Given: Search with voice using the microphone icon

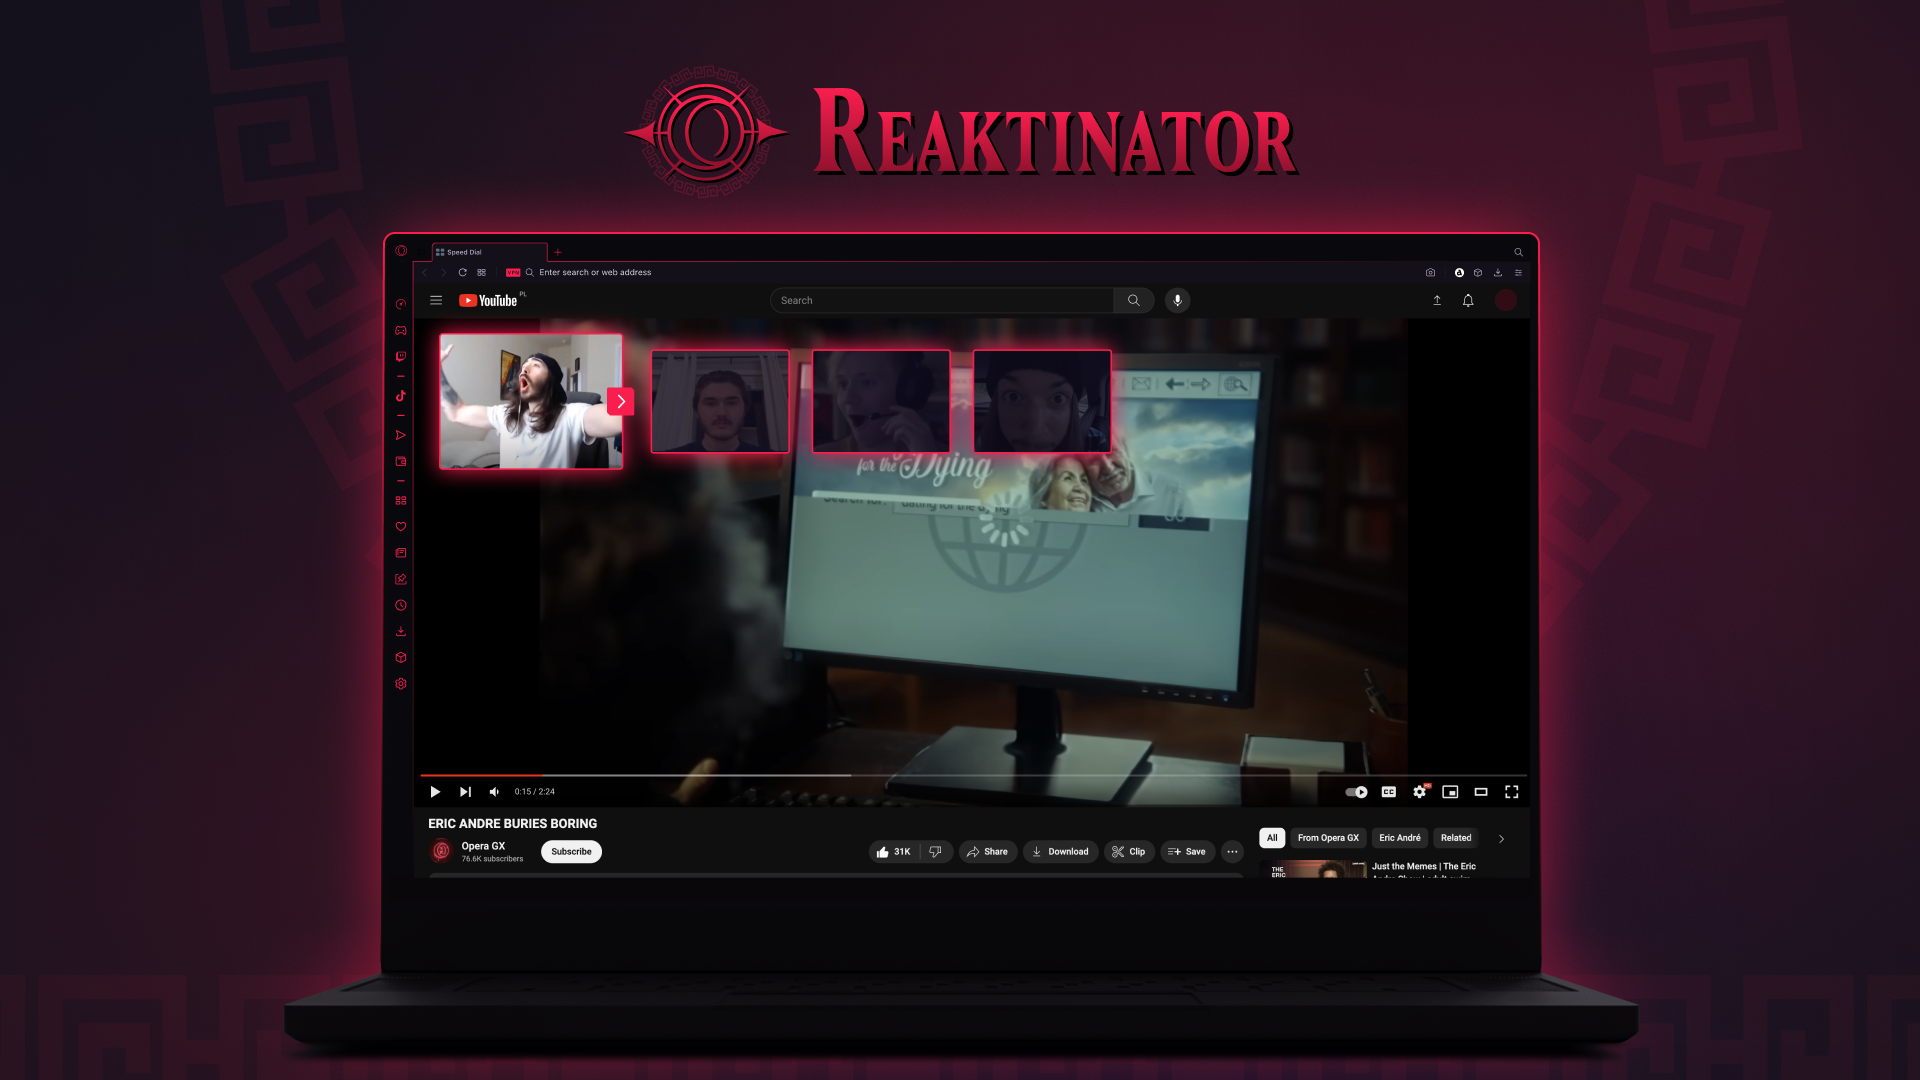Looking at the screenshot, I should pyautogui.click(x=1177, y=300).
